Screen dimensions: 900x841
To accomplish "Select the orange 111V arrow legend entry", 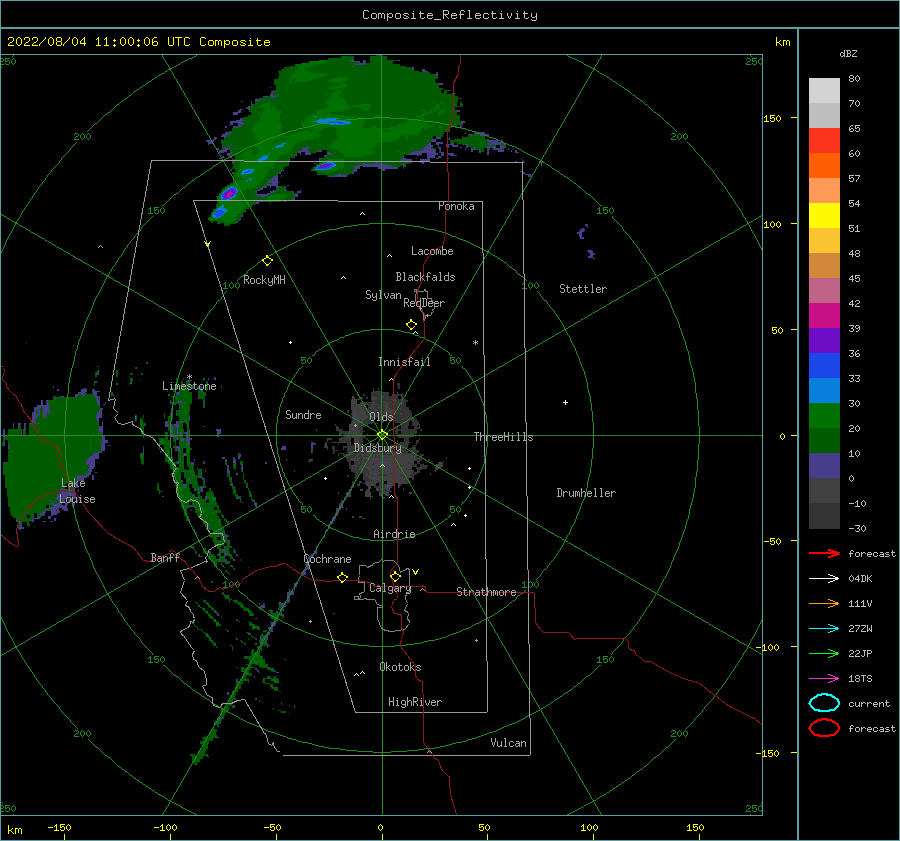I will 824,603.
